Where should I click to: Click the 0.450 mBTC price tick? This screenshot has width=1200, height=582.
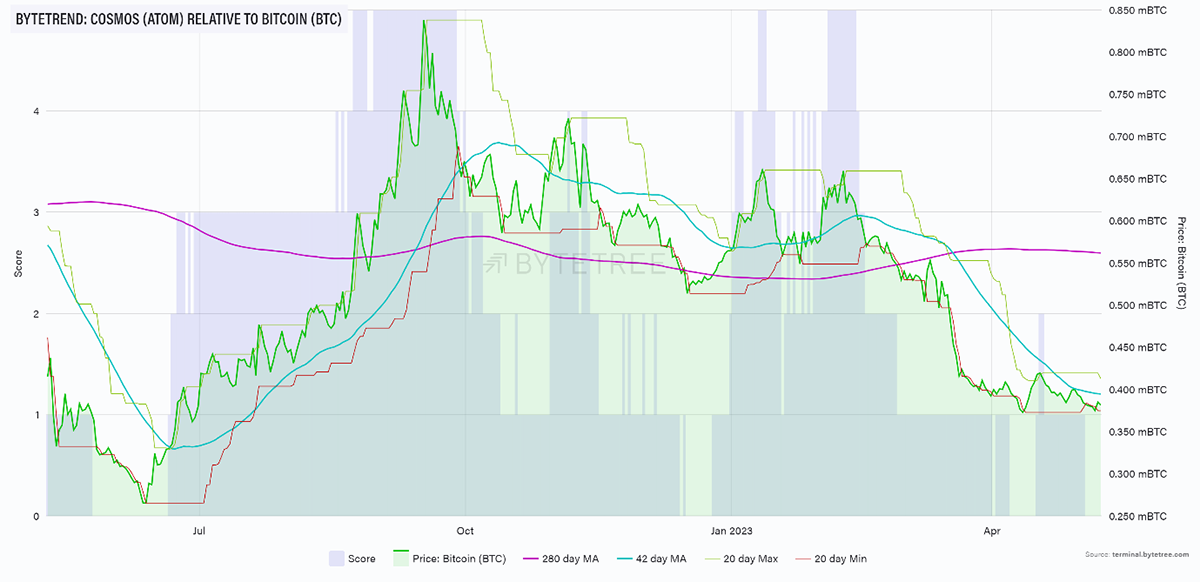(1139, 347)
